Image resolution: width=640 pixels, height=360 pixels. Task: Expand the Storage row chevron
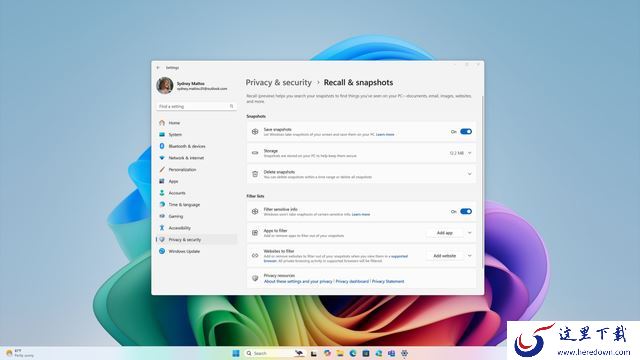coord(470,153)
